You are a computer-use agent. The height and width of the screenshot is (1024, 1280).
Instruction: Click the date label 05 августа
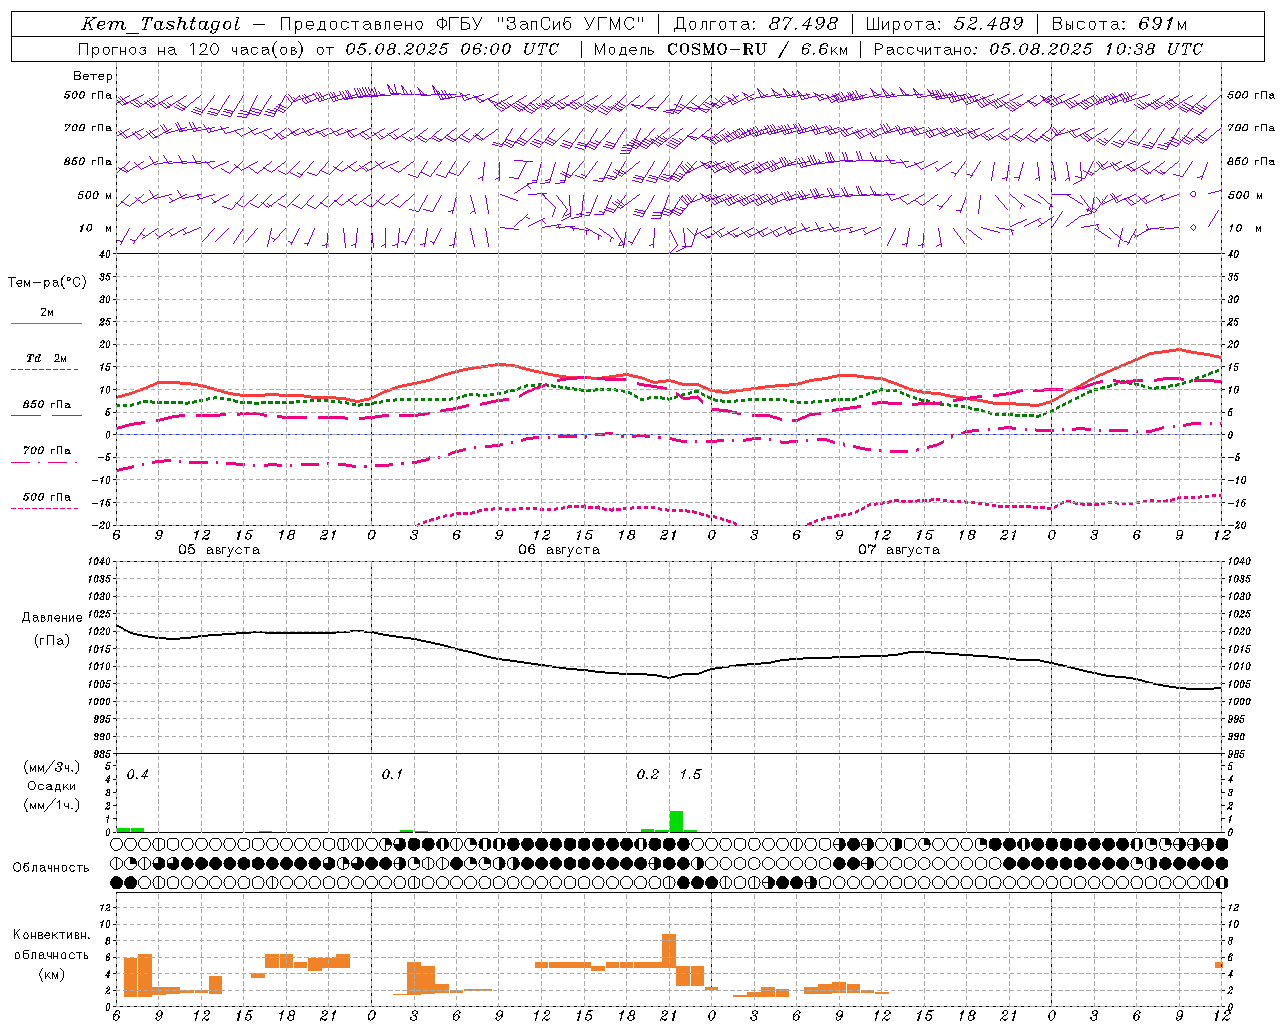219,550
